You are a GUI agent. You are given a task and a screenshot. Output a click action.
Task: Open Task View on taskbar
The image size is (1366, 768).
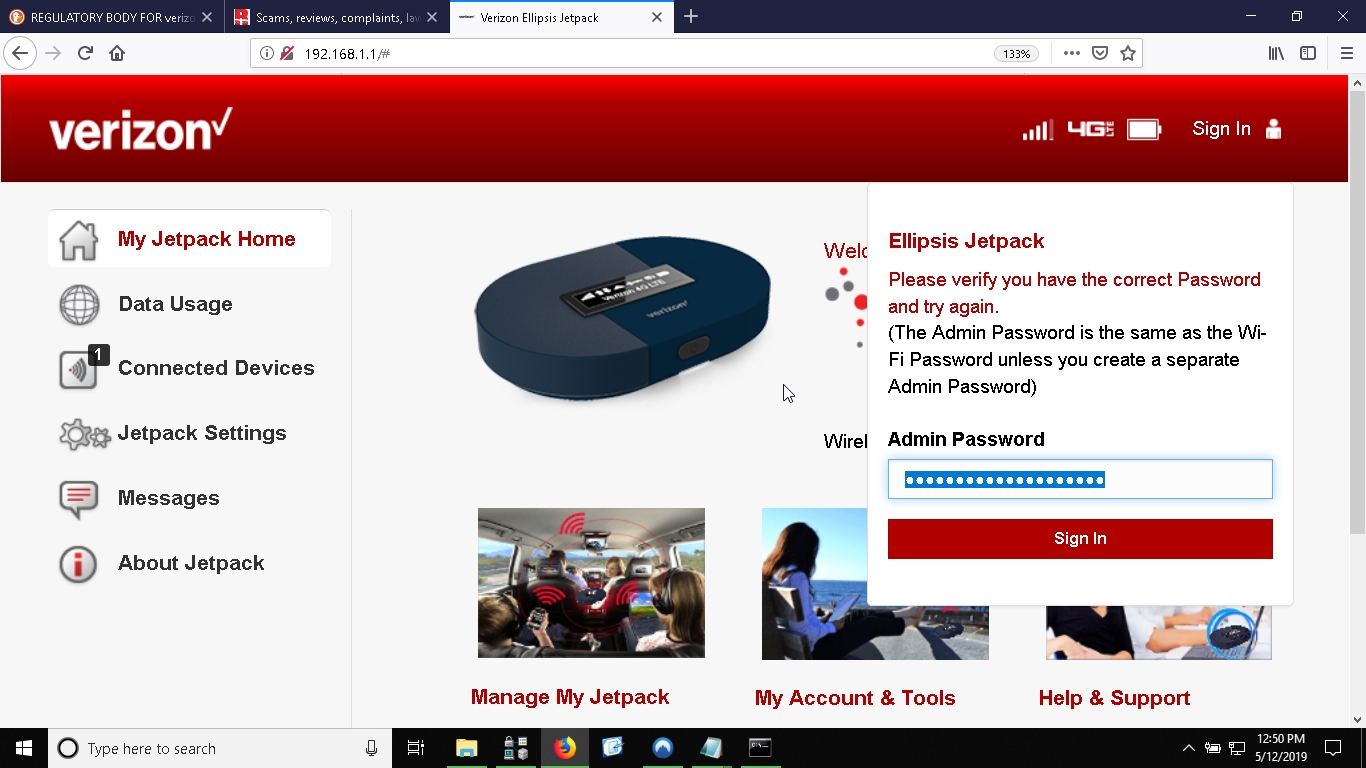[416, 748]
